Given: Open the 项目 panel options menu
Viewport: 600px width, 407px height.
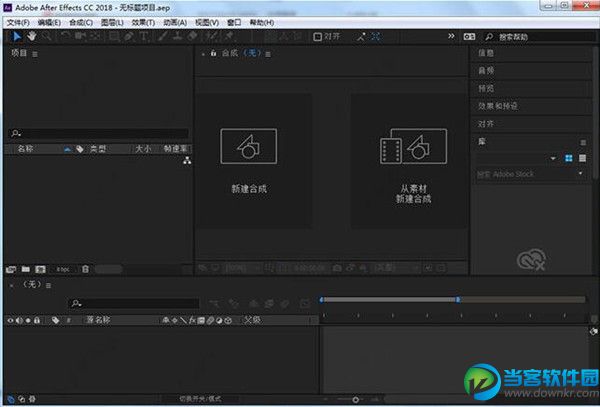Looking at the screenshot, I should tap(35, 54).
